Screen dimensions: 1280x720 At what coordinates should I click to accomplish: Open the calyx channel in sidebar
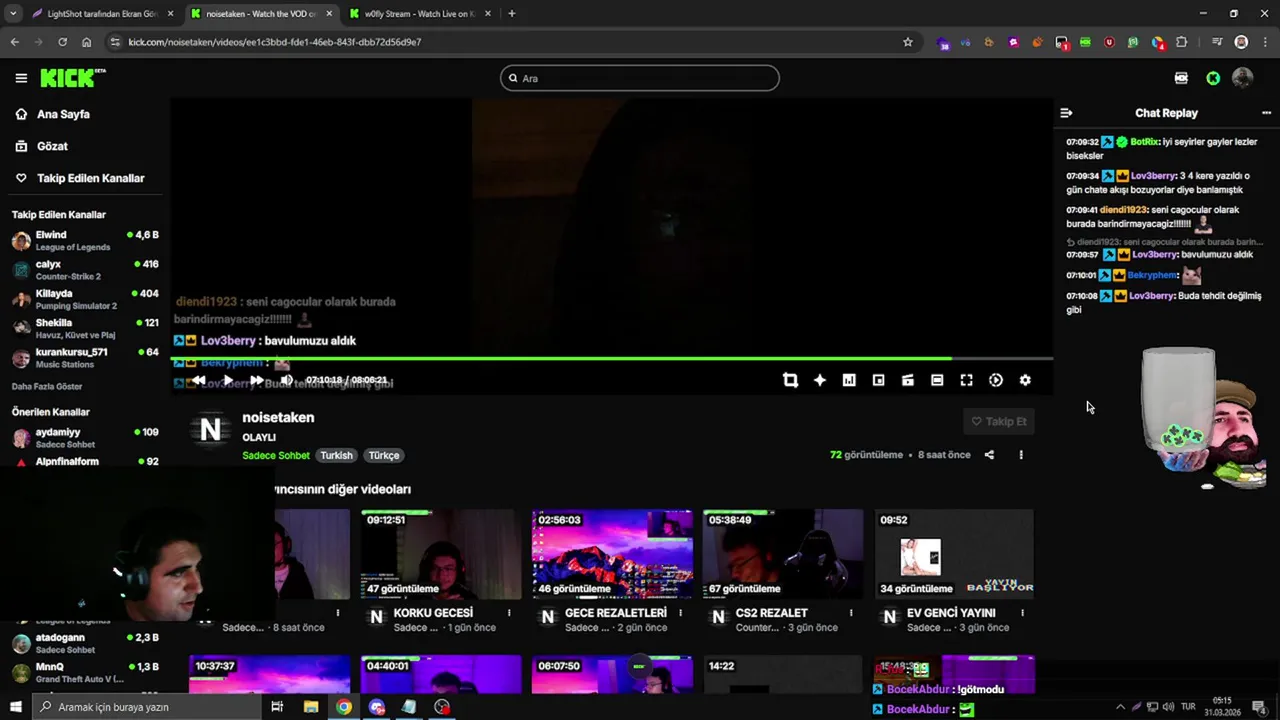(x=85, y=270)
